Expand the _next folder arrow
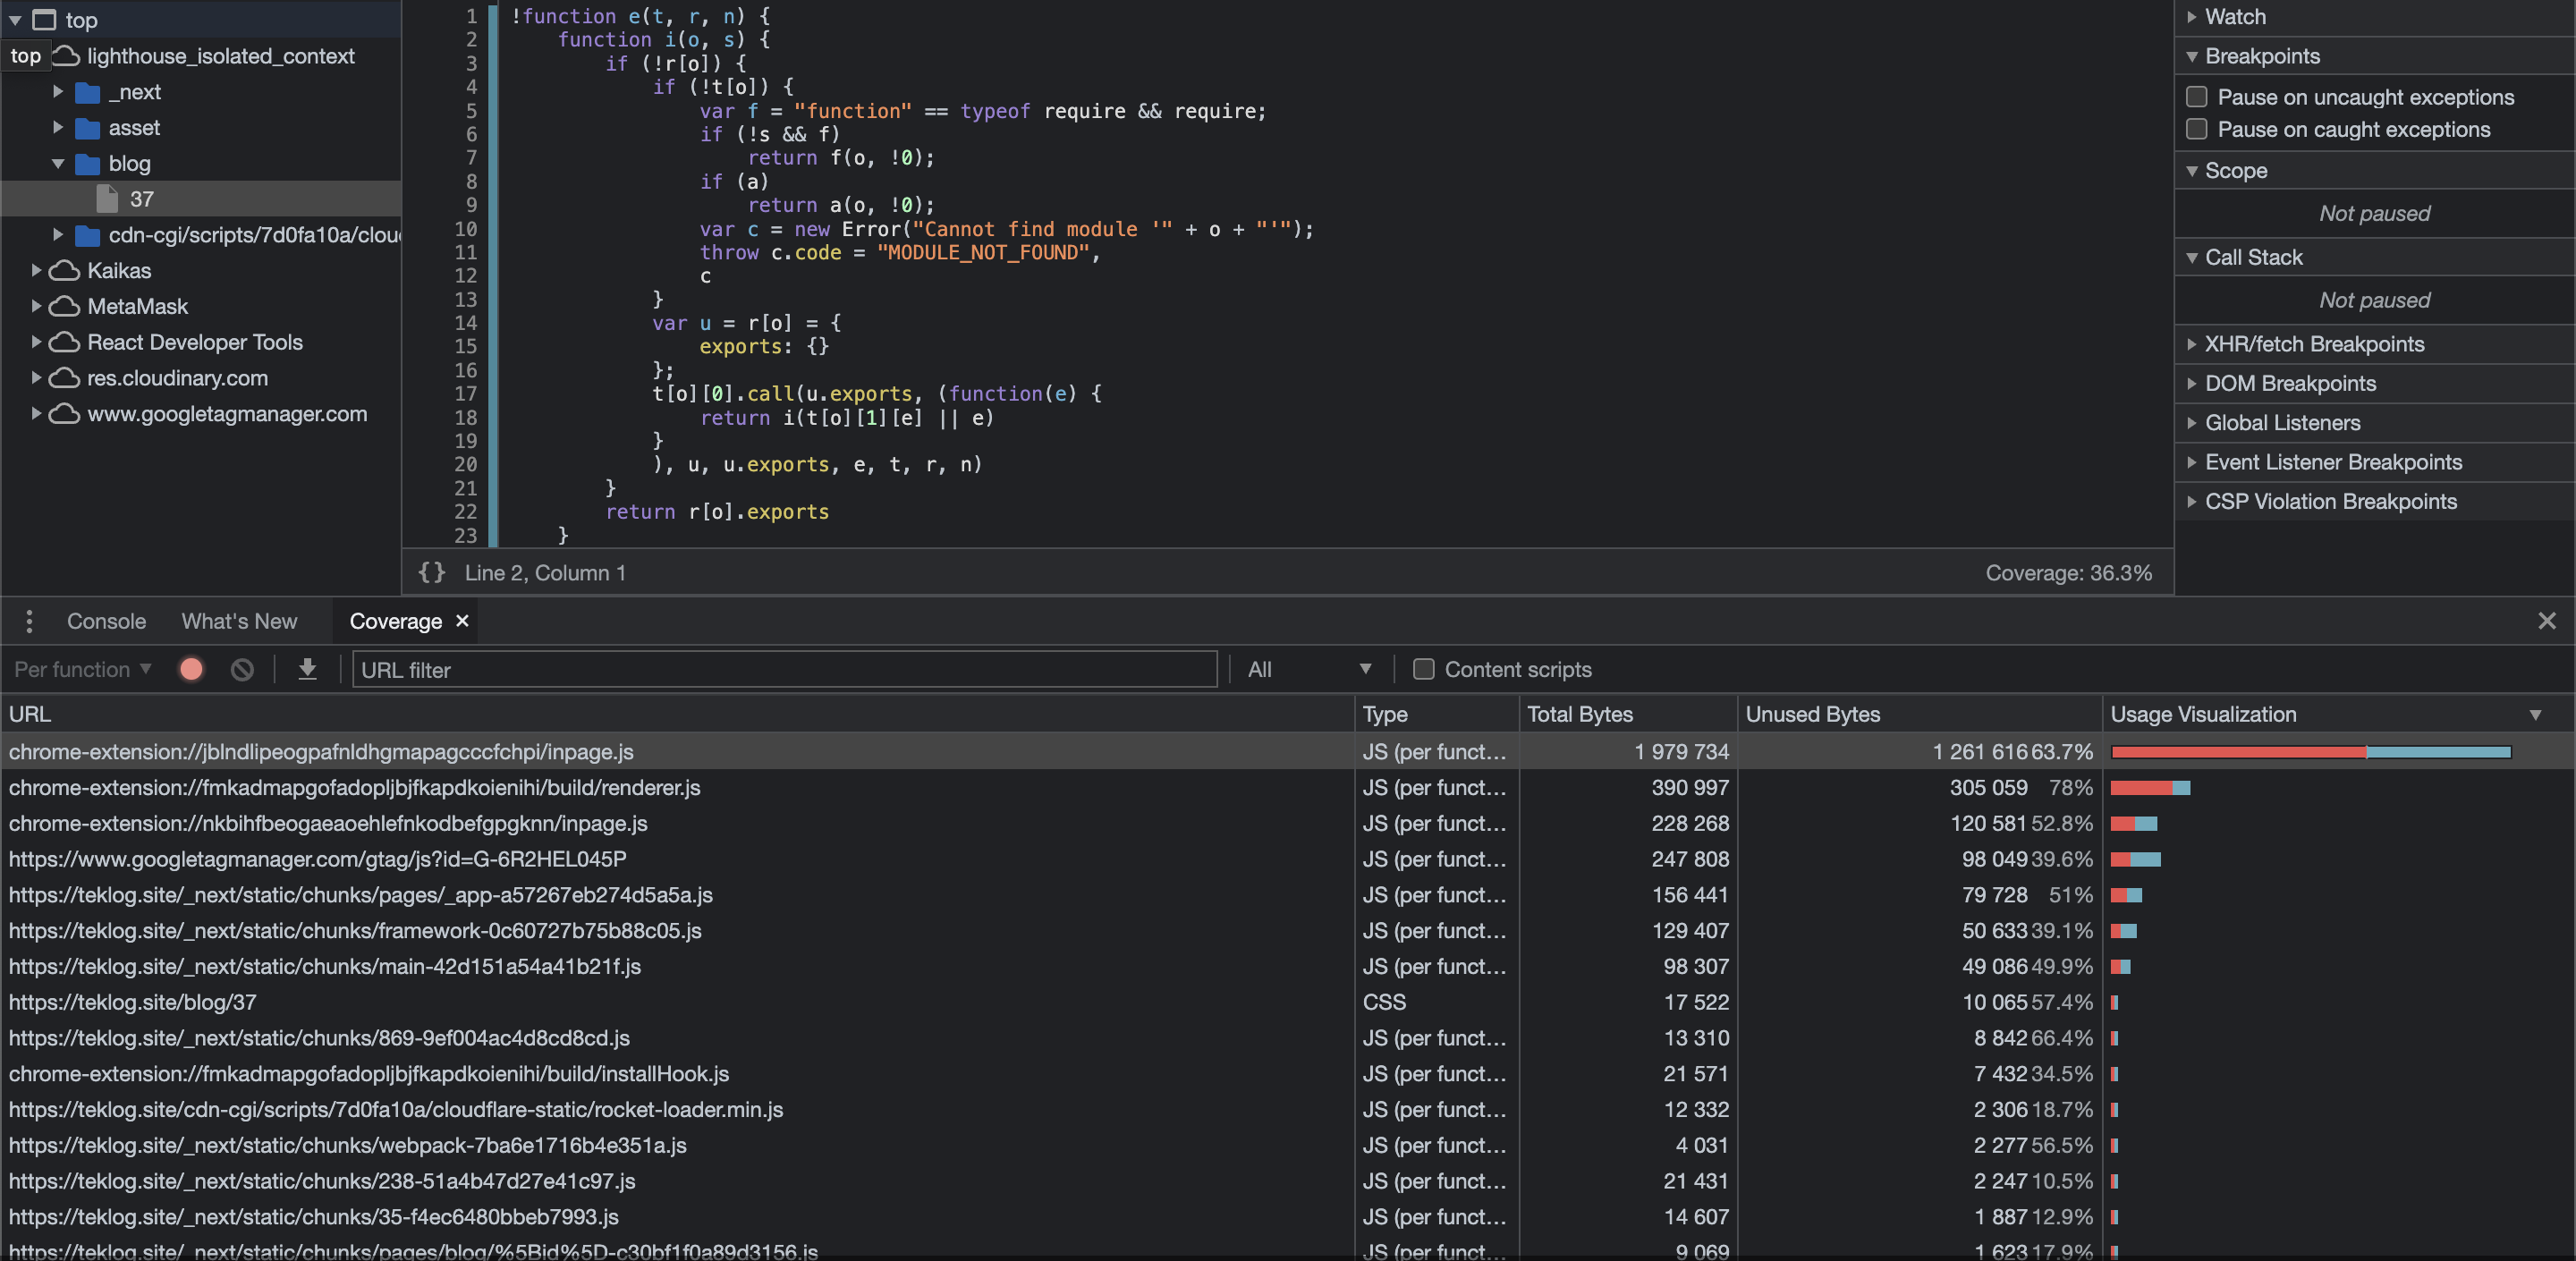The height and width of the screenshot is (1261, 2576). coord(58,92)
